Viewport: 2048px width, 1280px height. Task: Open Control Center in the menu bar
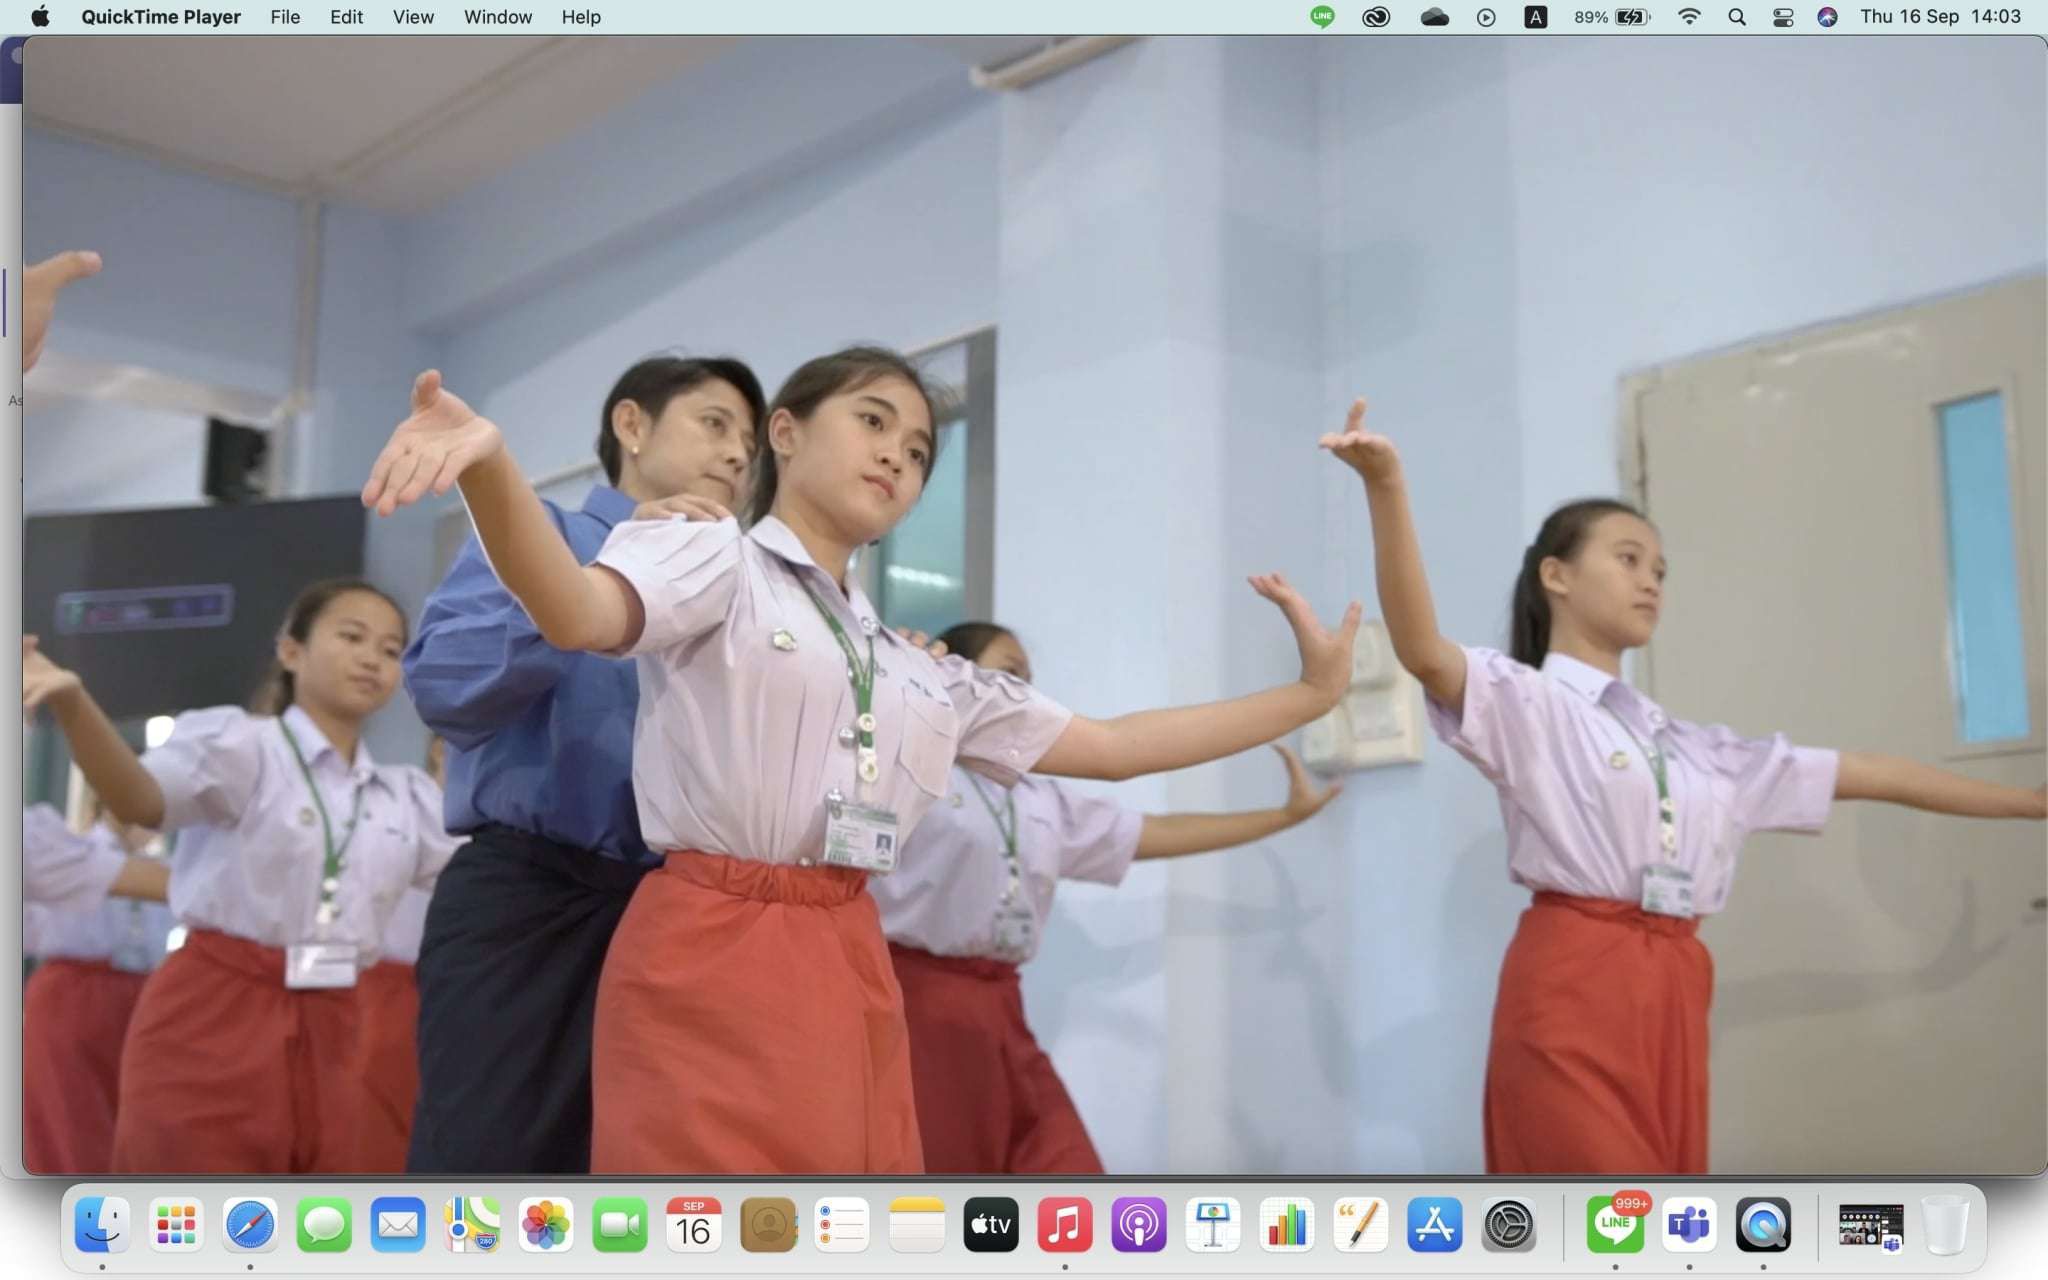(1782, 17)
